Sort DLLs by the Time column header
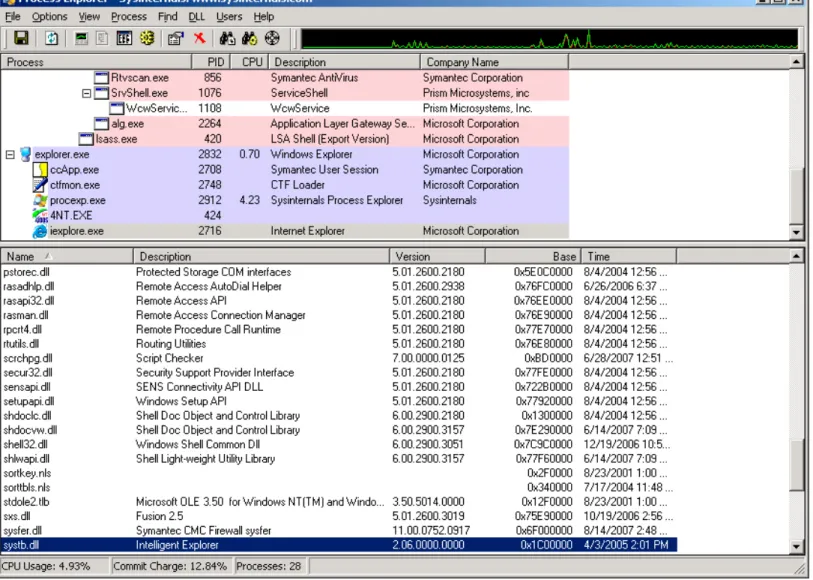Screen dimensions: 813x580 pyautogui.click(x=628, y=257)
